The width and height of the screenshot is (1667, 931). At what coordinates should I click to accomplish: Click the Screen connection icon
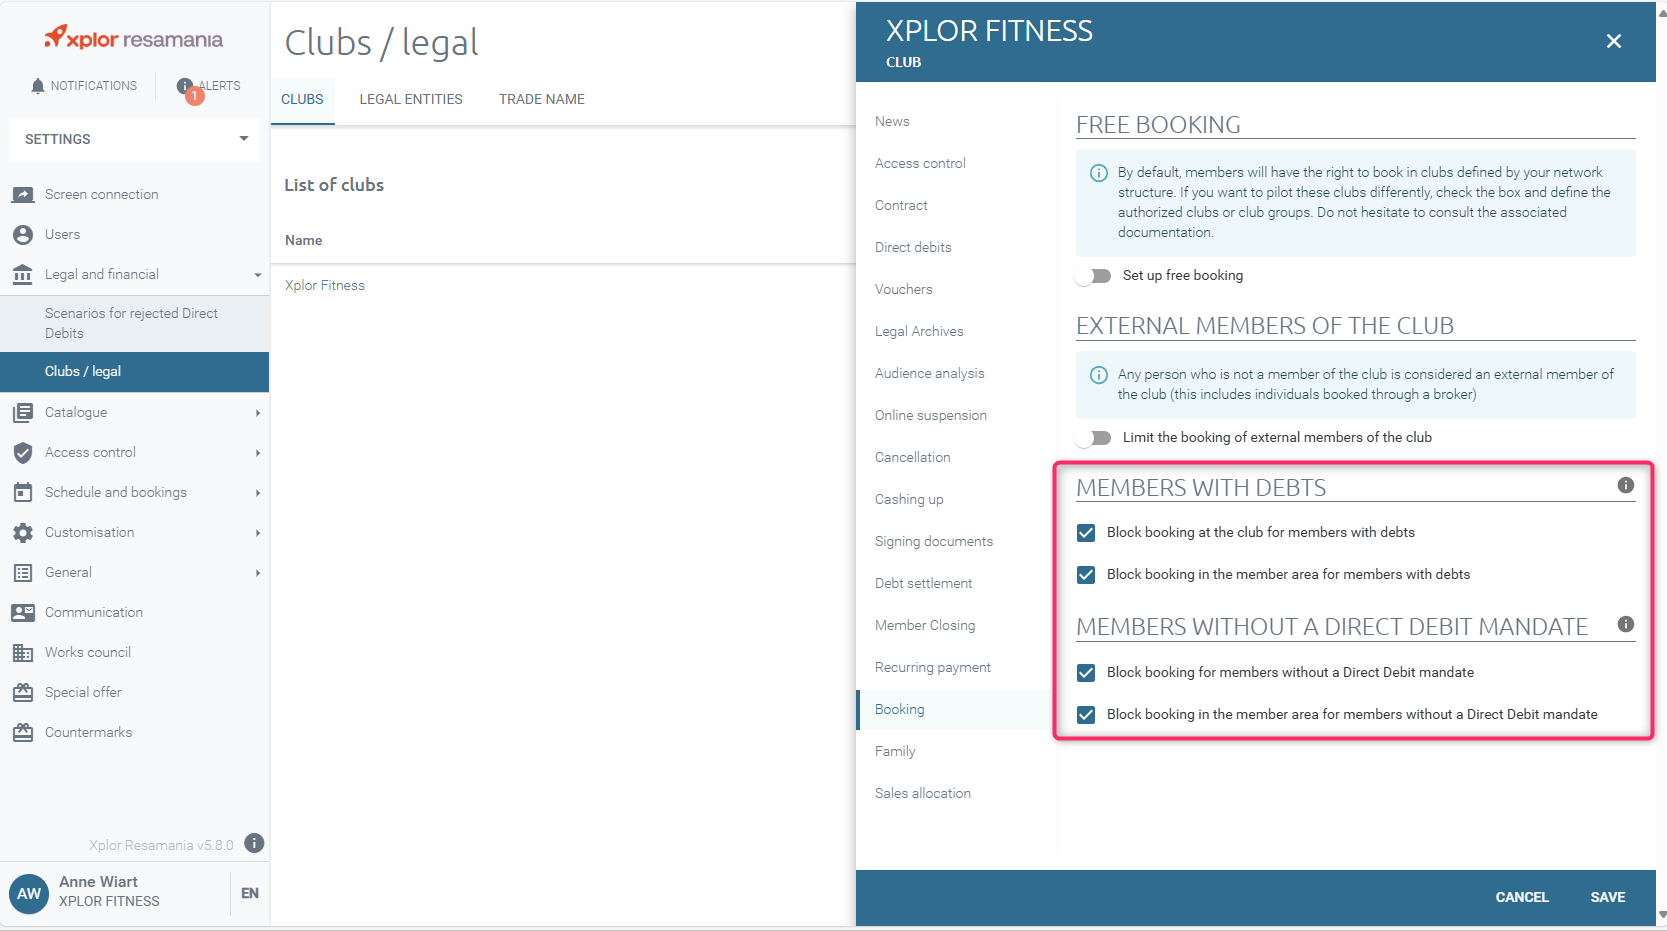[23, 194]
